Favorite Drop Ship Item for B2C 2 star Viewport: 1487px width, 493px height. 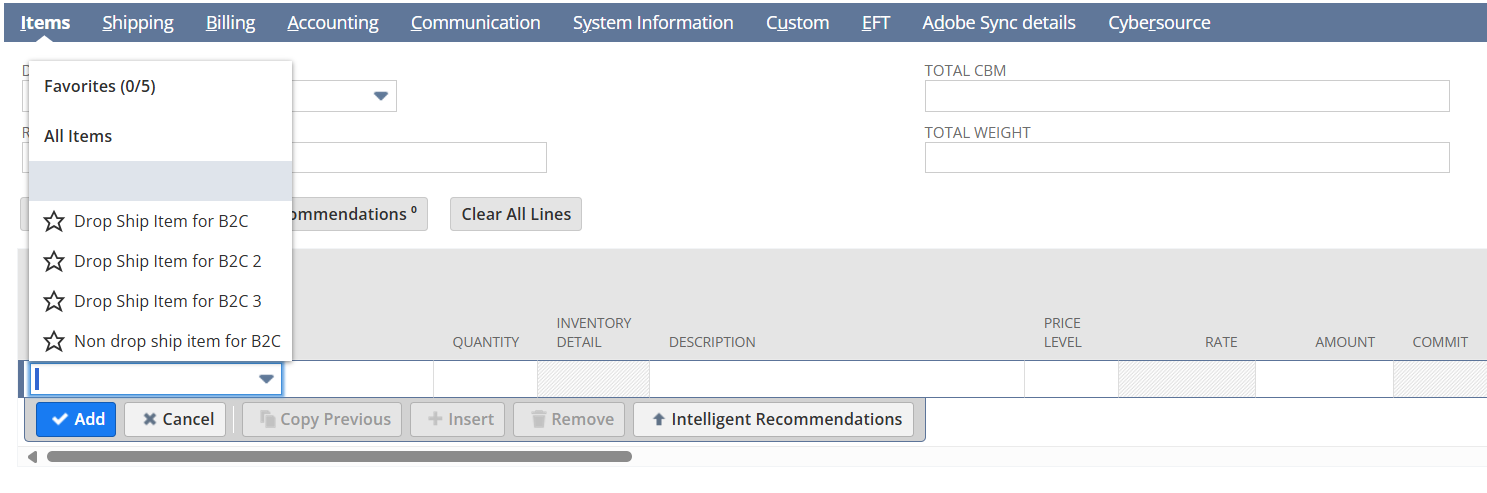(x=54, y=262)
